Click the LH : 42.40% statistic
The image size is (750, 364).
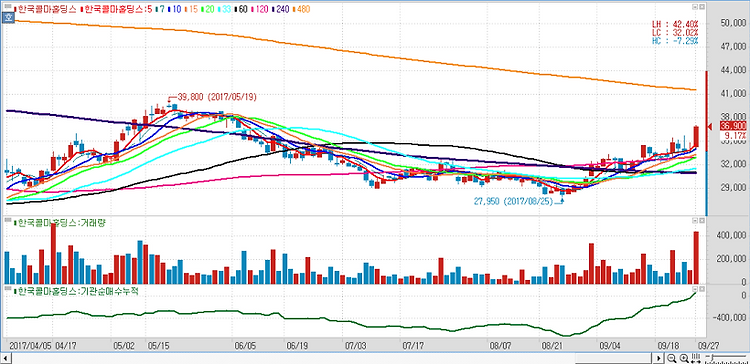[x=675, y=23]
